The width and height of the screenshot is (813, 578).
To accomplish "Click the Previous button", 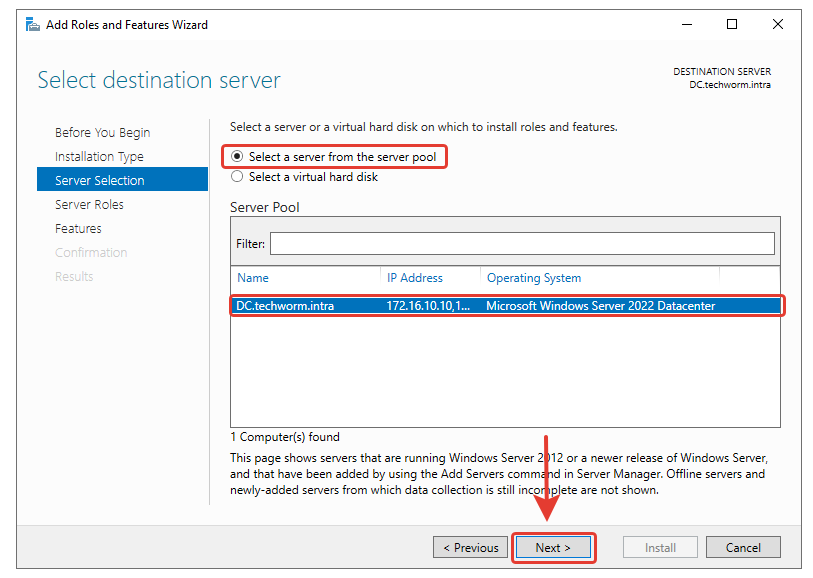I will tap(470, 548).
